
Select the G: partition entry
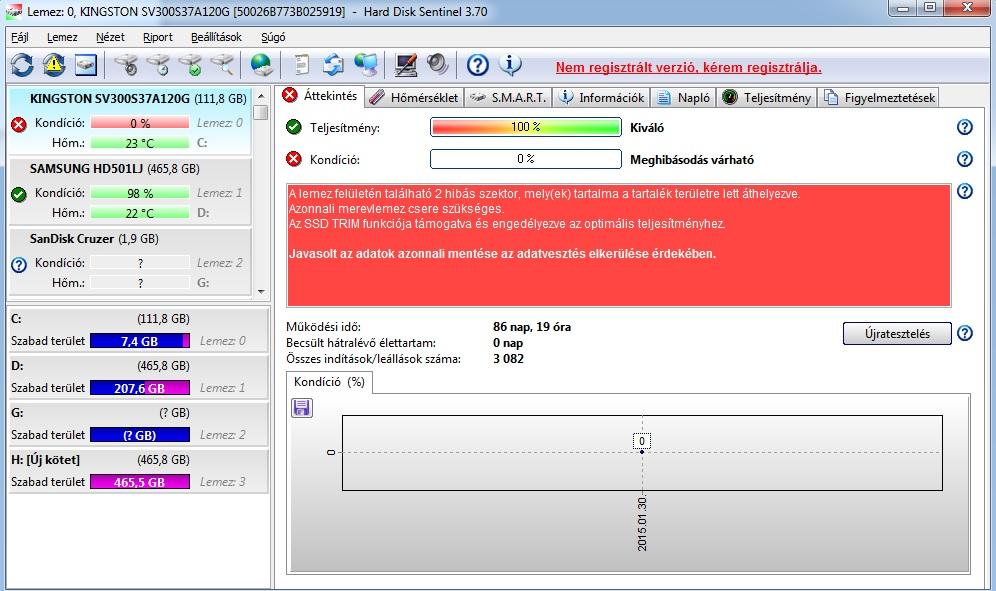[138, 424]
